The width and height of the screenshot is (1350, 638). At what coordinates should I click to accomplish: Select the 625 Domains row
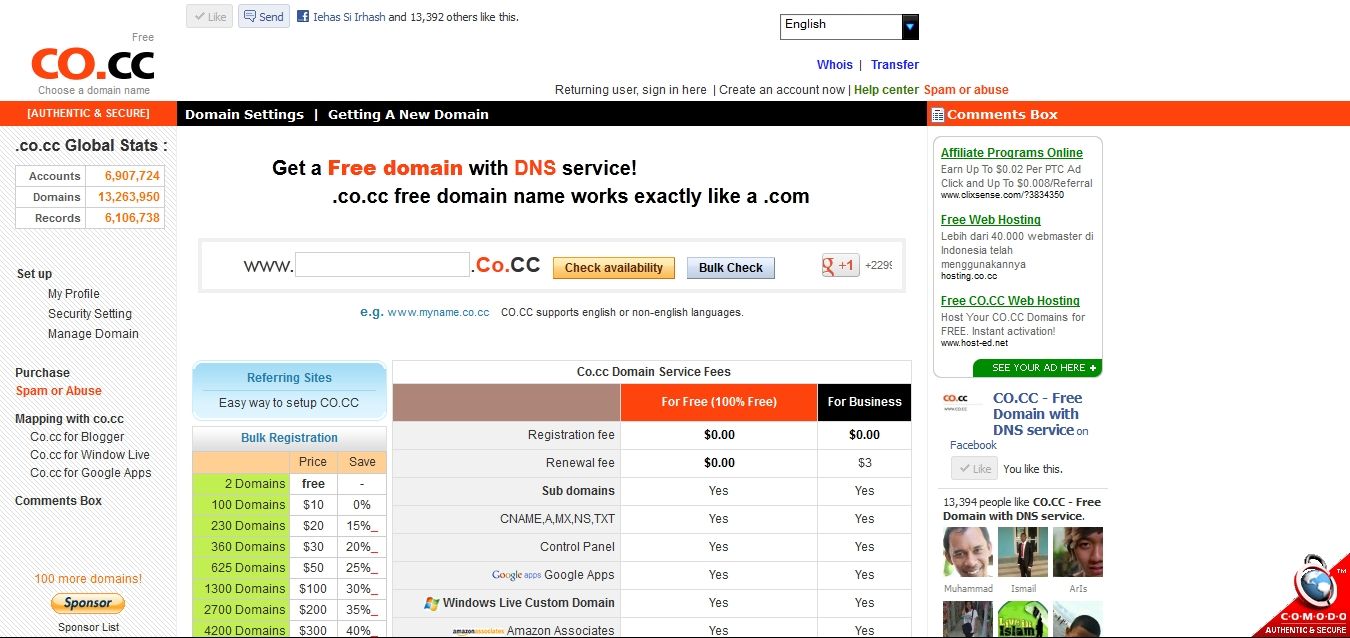[x=289, y=568]
